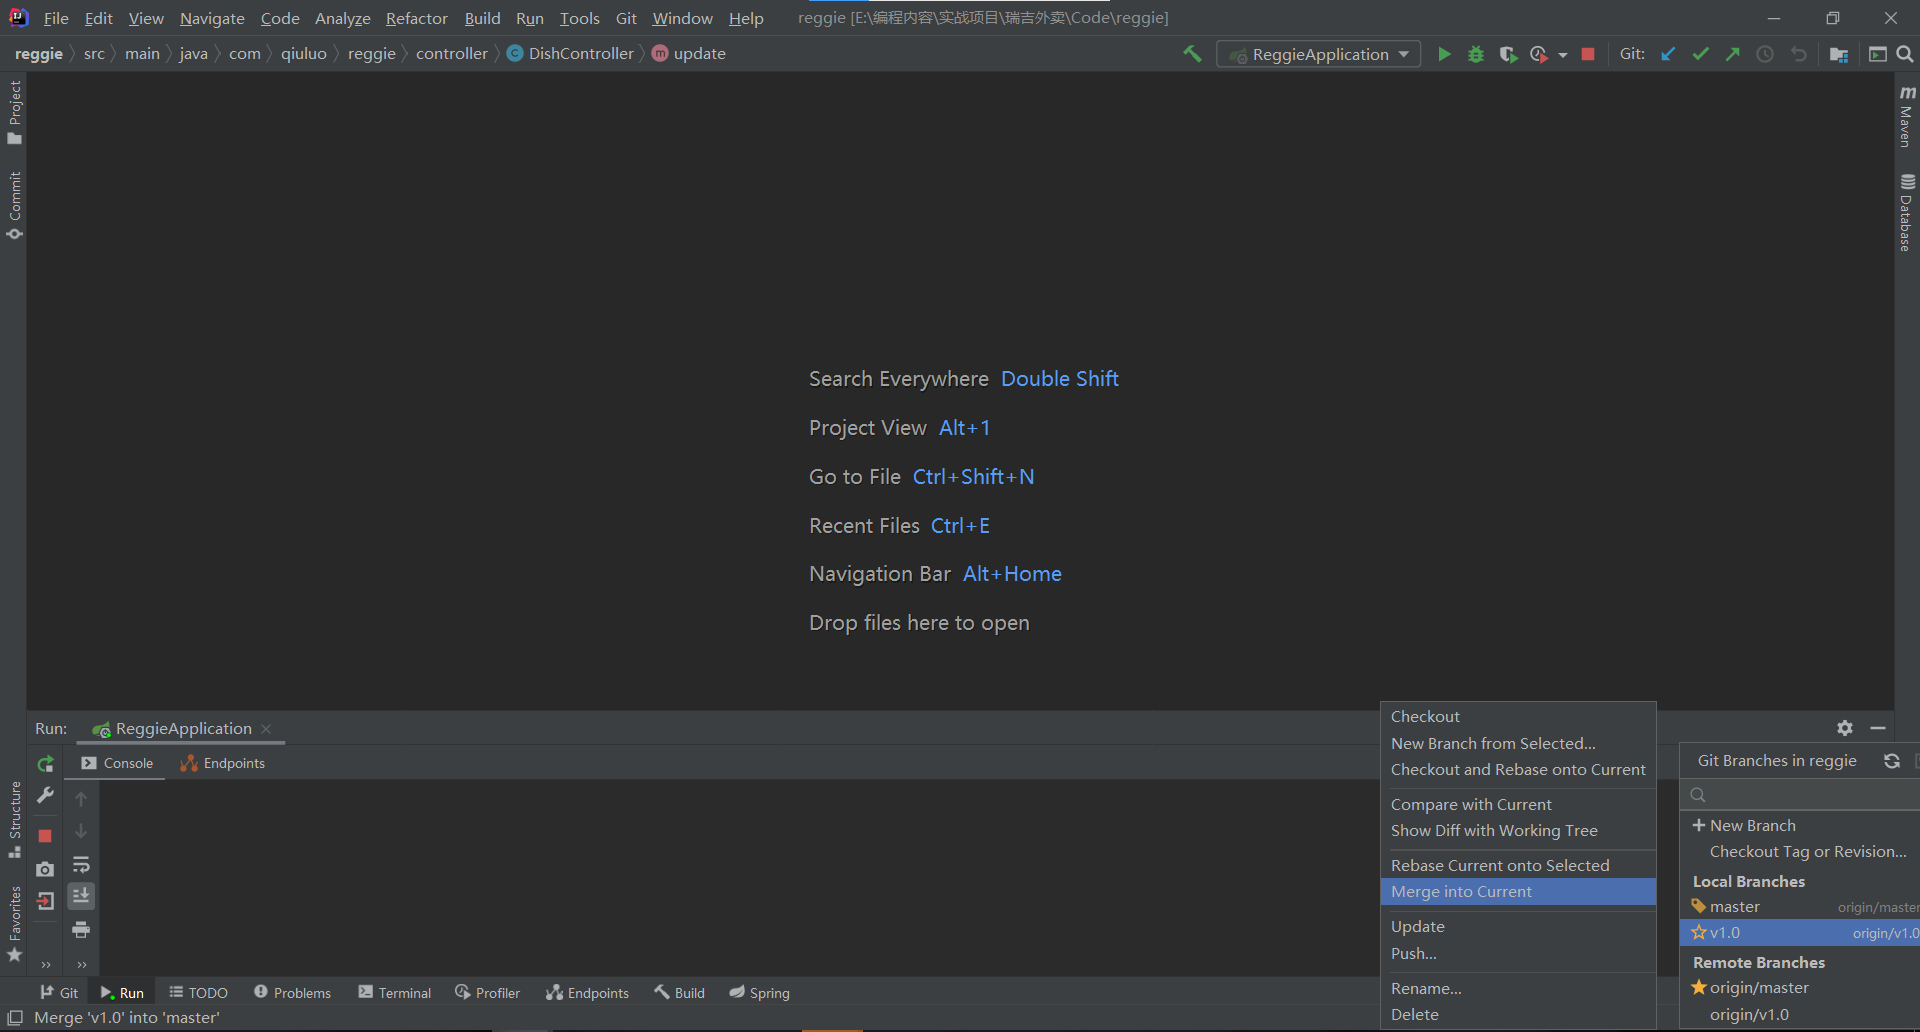Click the Git rollback undo icon
Screen dimensions: 1920x1032
pos(1798,54)
